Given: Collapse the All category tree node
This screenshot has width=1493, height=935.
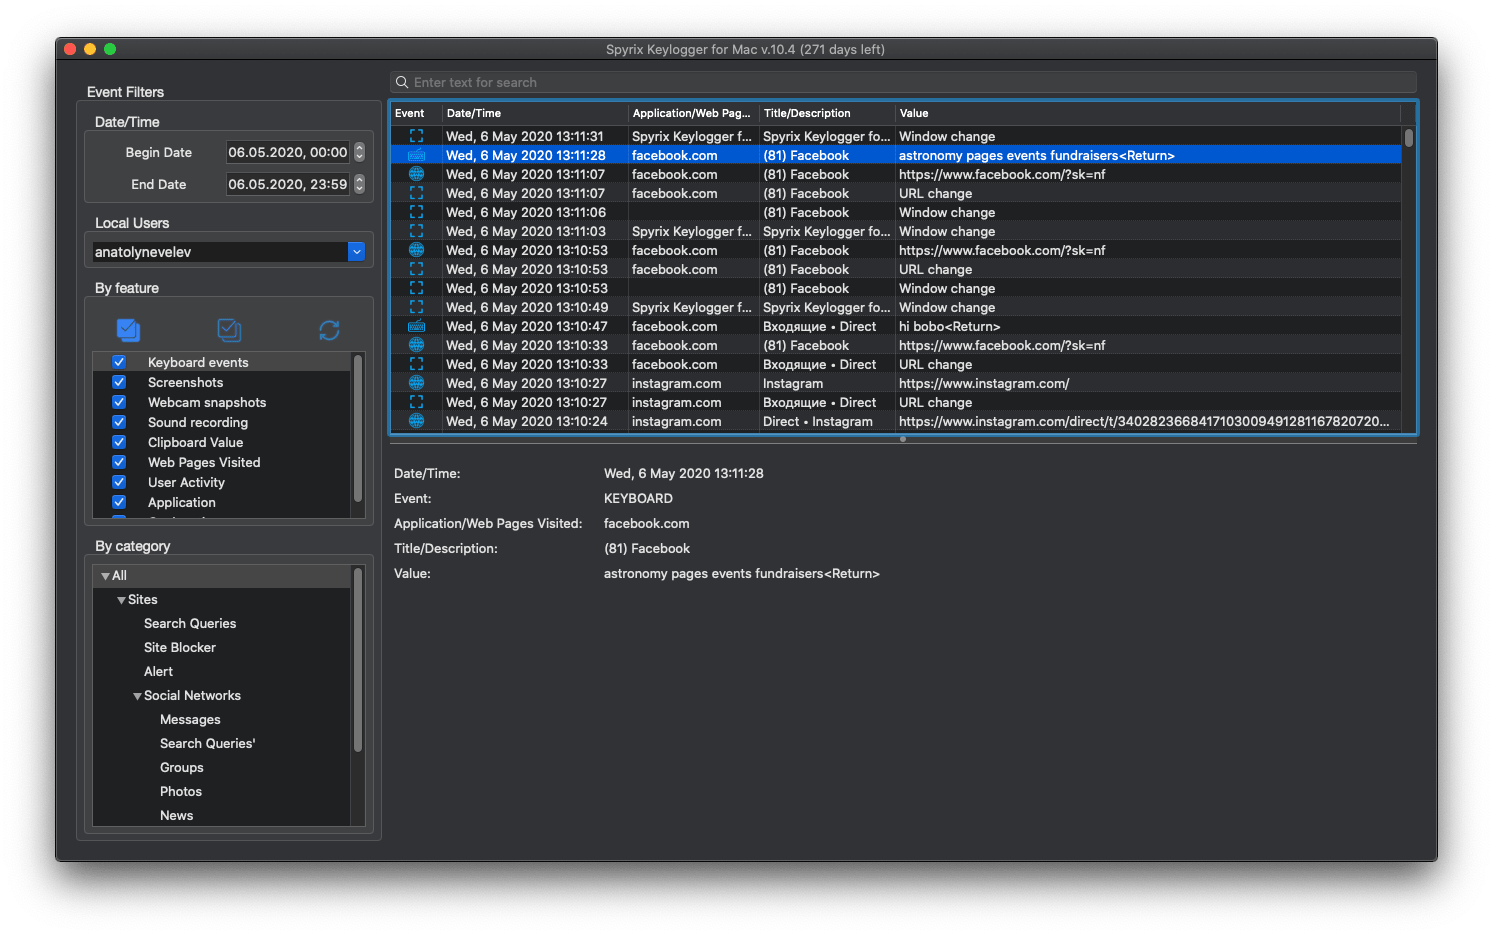Looking at the screenshot, I should click(105, 576).
